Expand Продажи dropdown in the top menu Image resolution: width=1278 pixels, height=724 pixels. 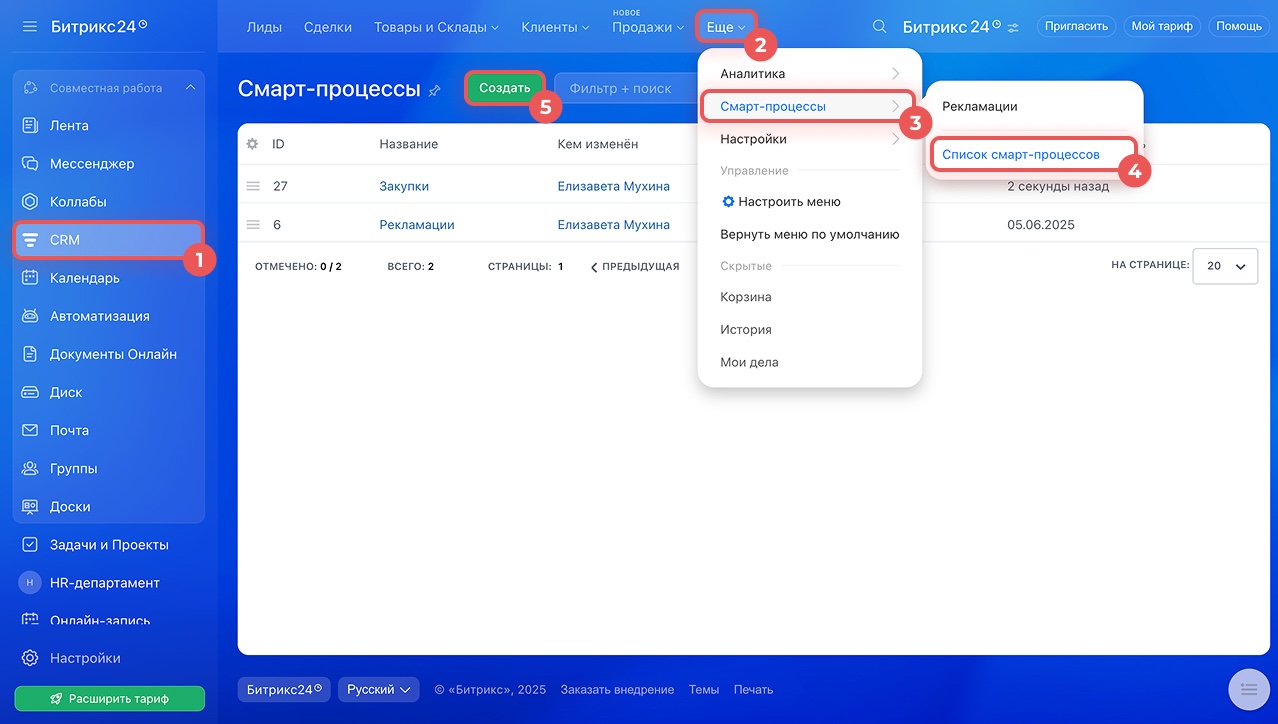pos(649,27)
